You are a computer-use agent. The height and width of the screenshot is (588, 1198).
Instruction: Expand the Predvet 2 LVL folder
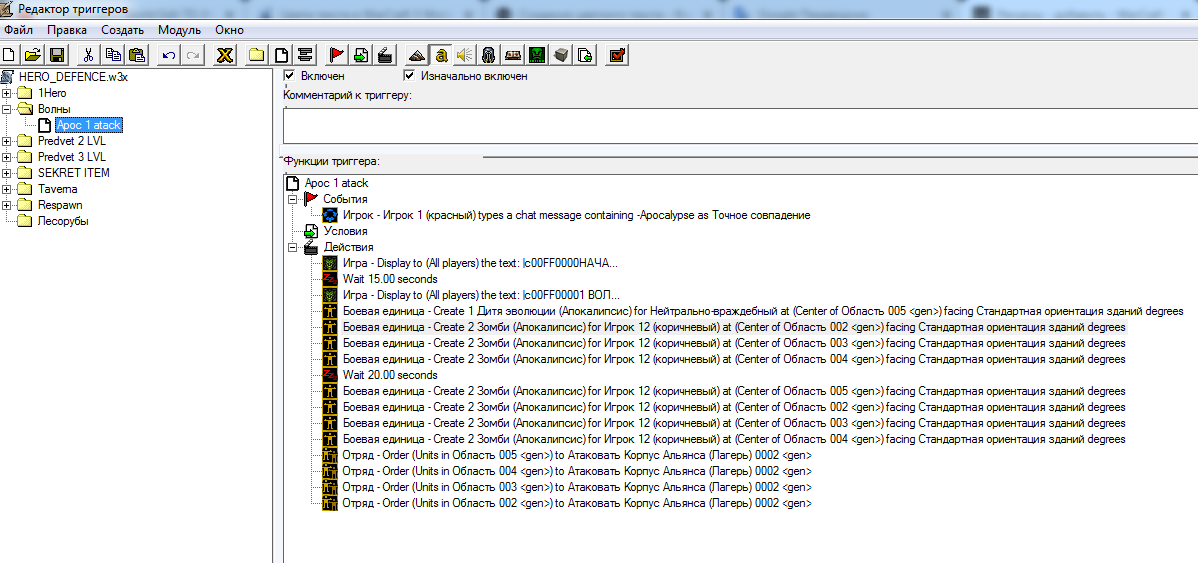(x=7, y=141)
